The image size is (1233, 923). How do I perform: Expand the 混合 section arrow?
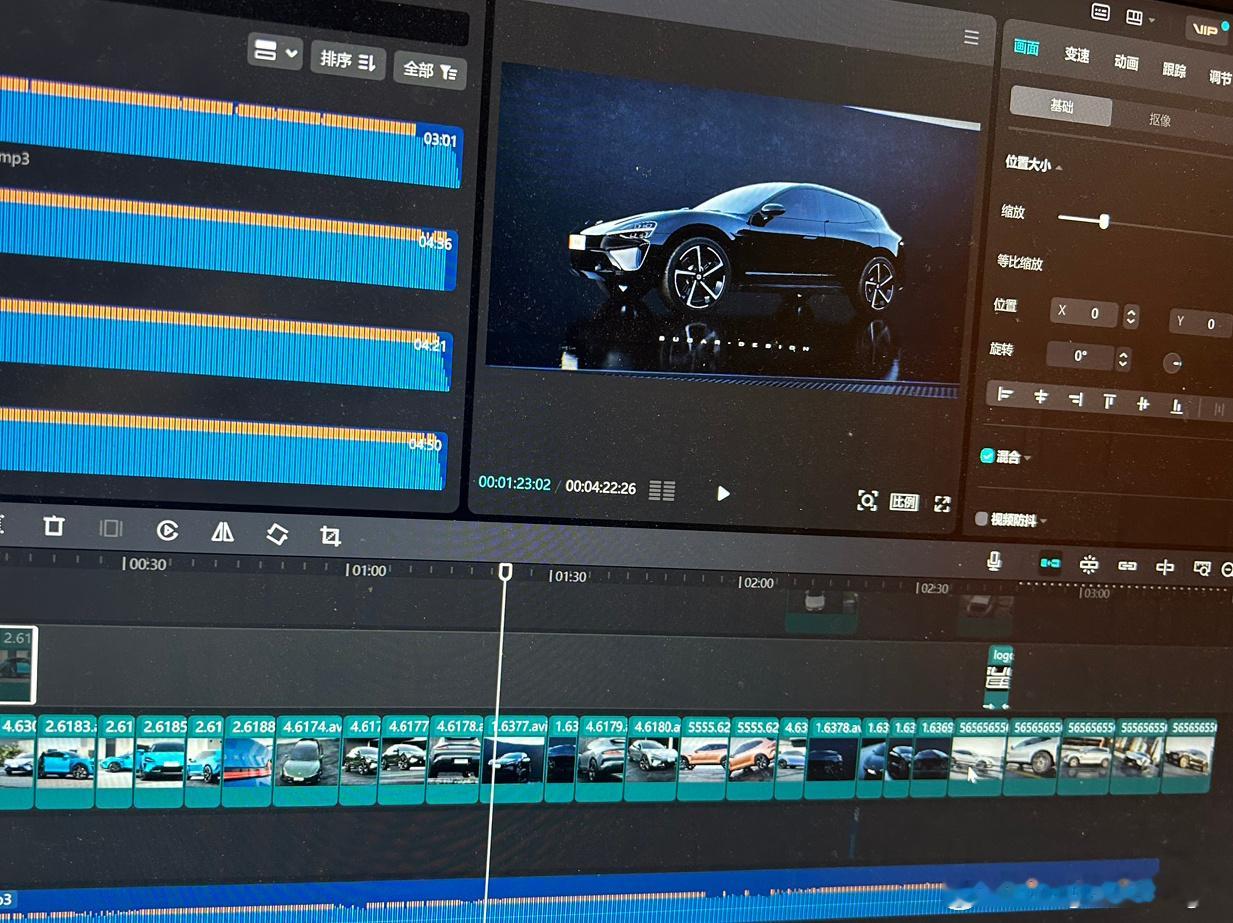point(1028,458)
